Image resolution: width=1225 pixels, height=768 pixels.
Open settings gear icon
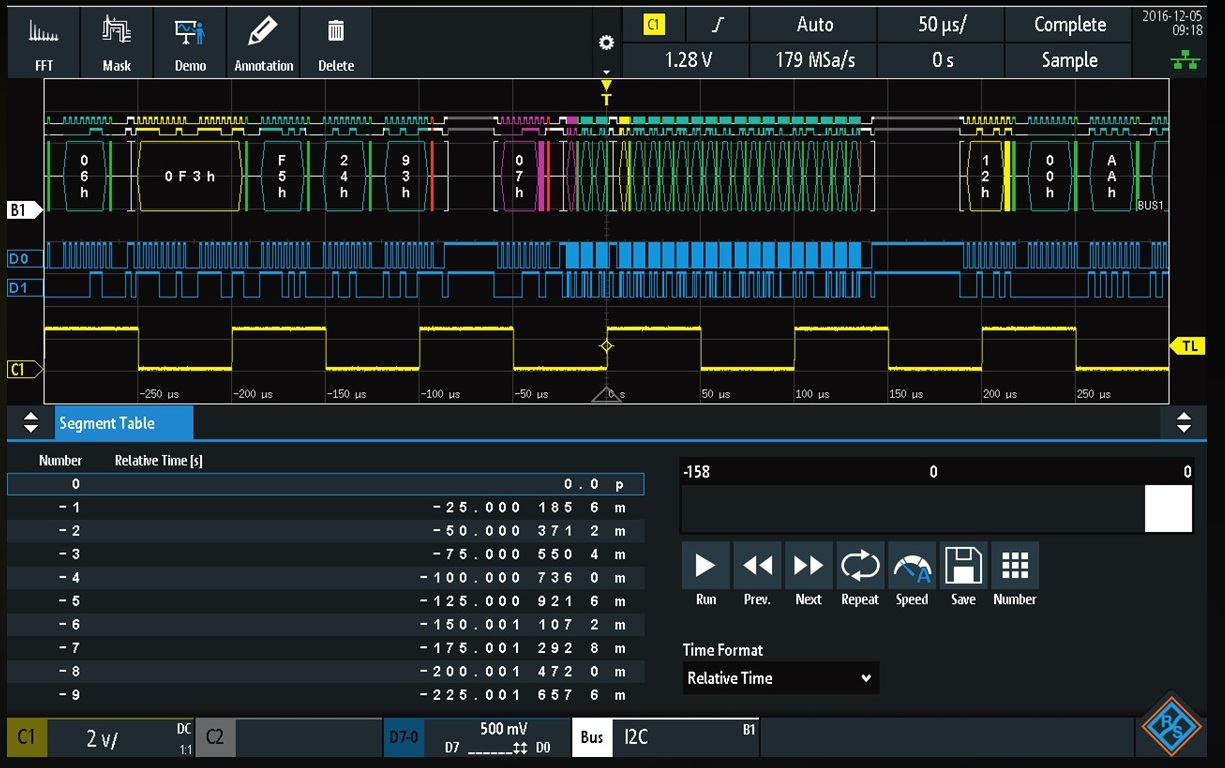(605, 42)
